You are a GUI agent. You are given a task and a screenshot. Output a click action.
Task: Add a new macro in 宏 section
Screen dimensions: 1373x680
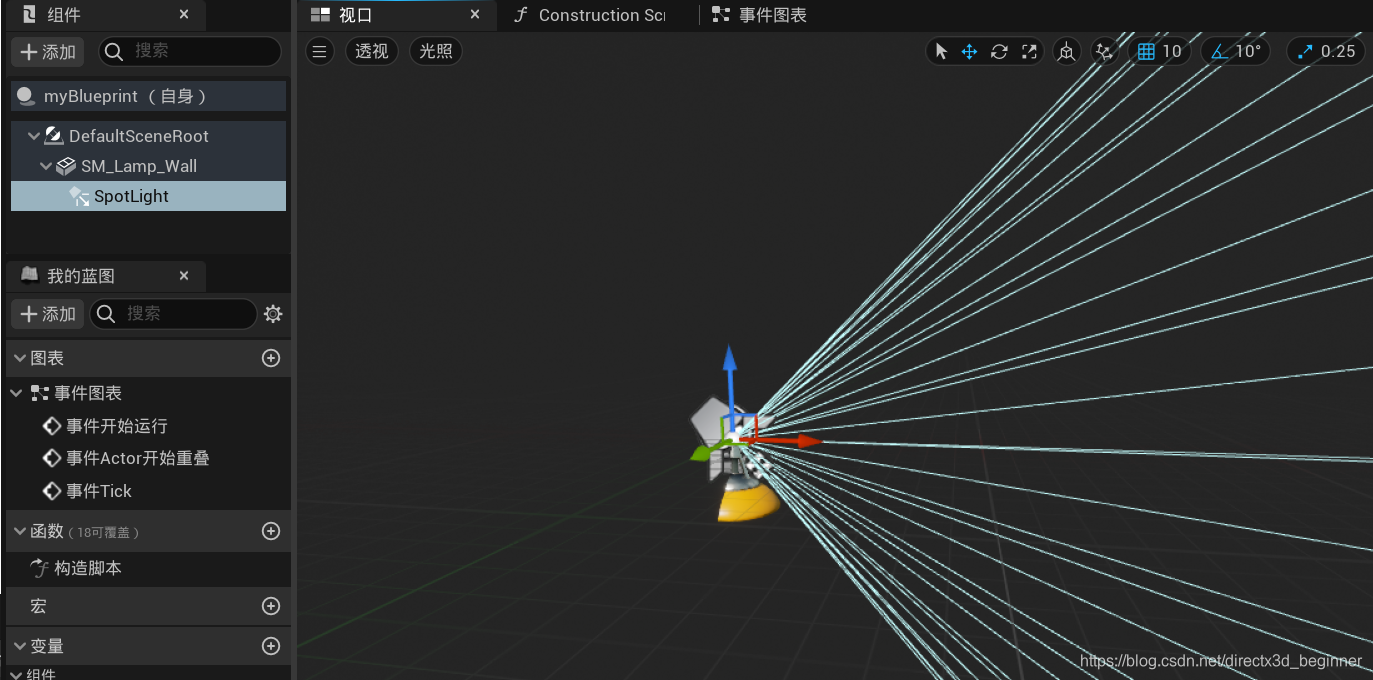(x=271, y=606)
